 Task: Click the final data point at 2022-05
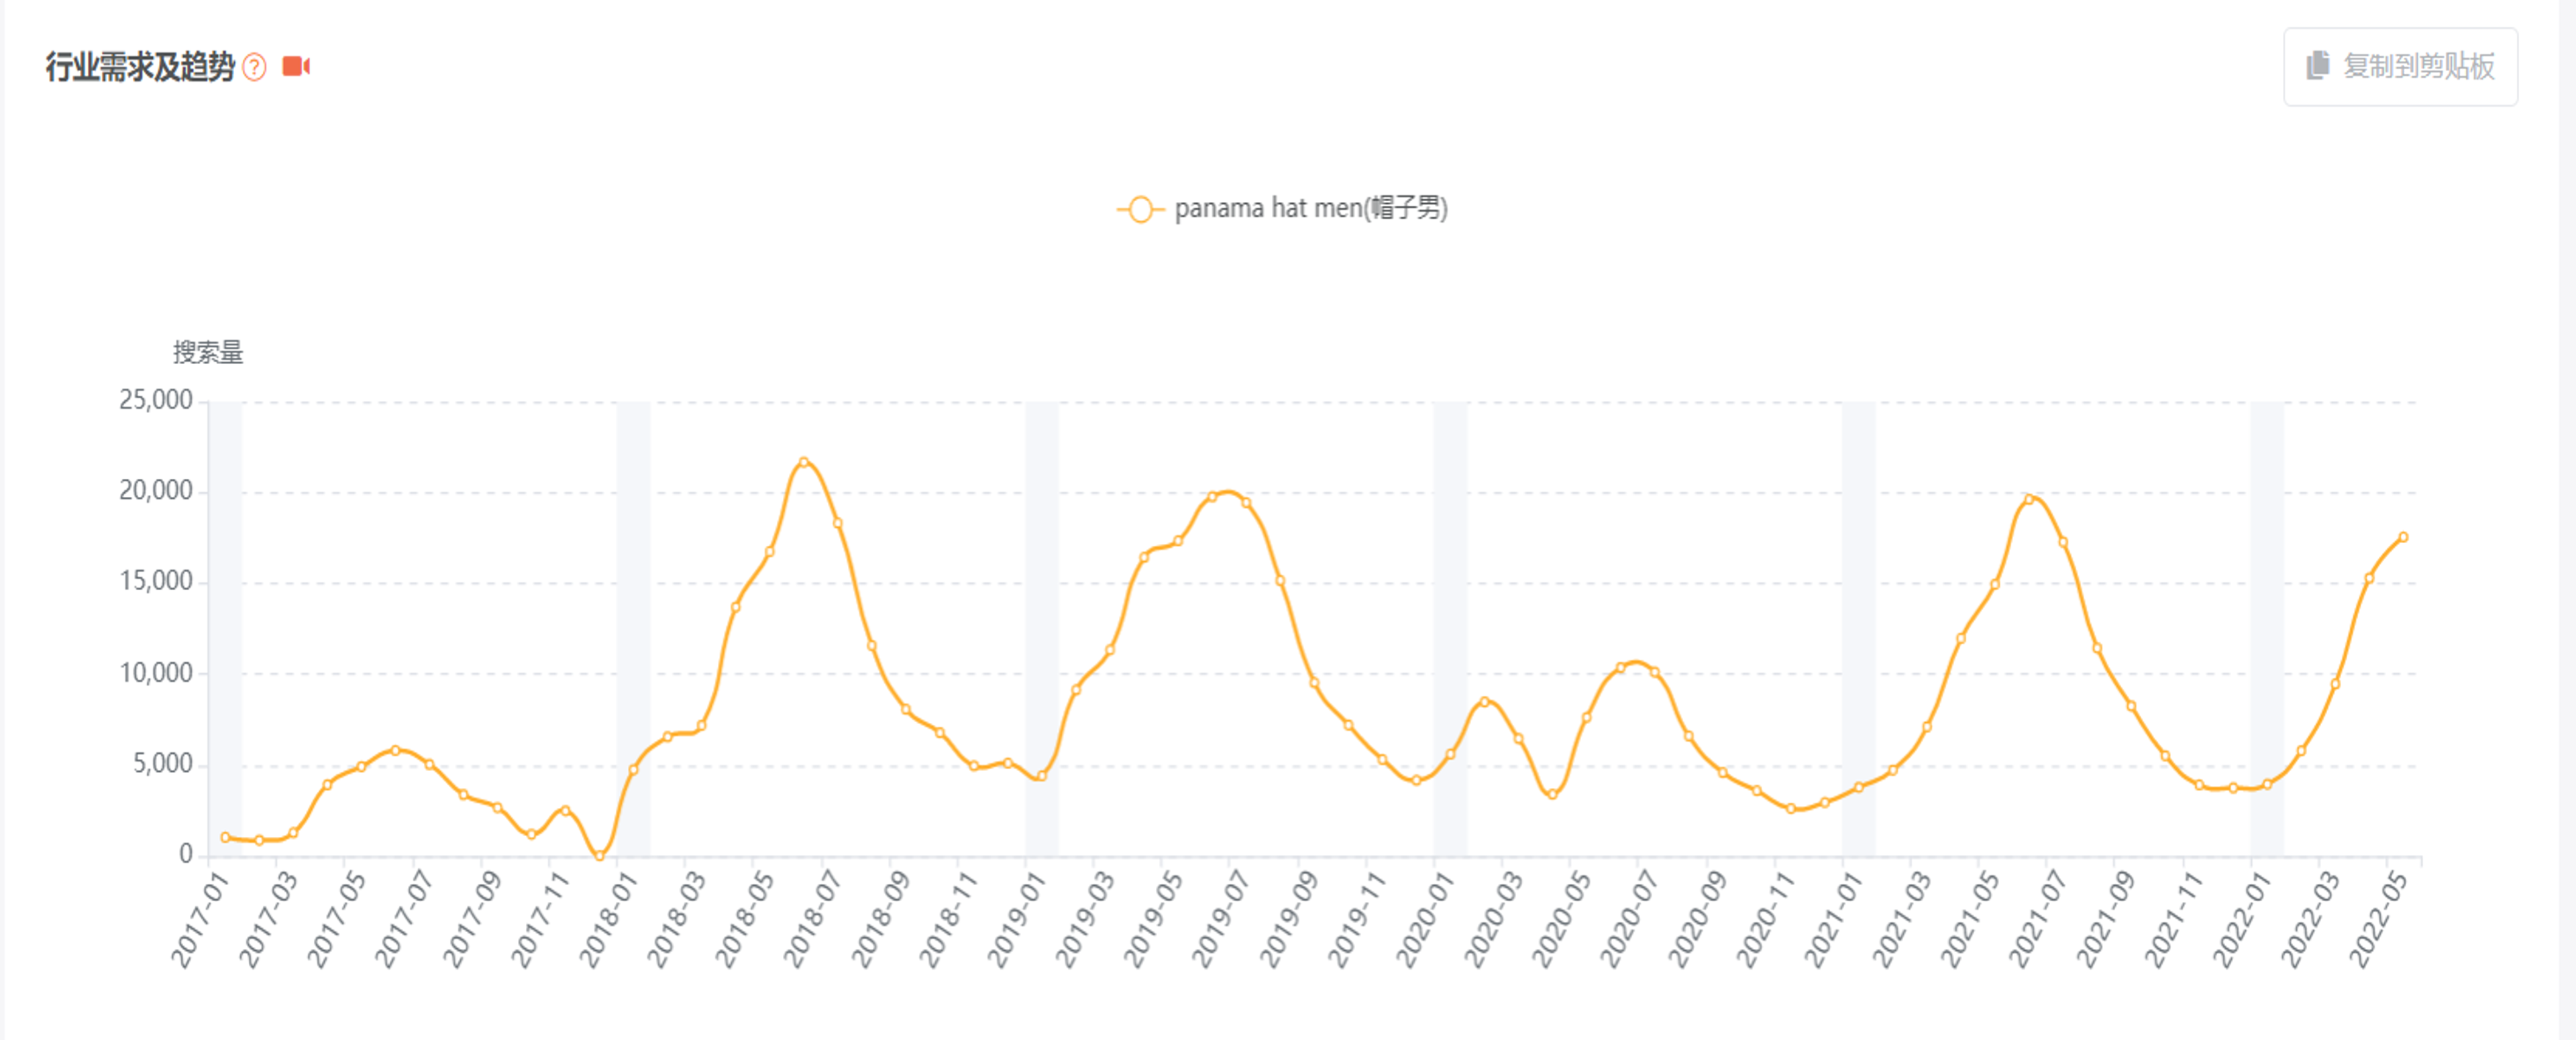point(2403,537)
